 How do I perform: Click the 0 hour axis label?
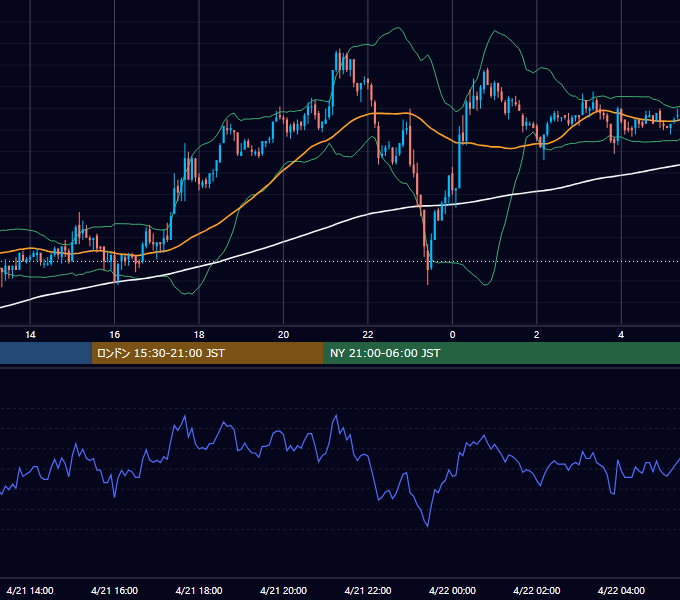coord(452,335)
